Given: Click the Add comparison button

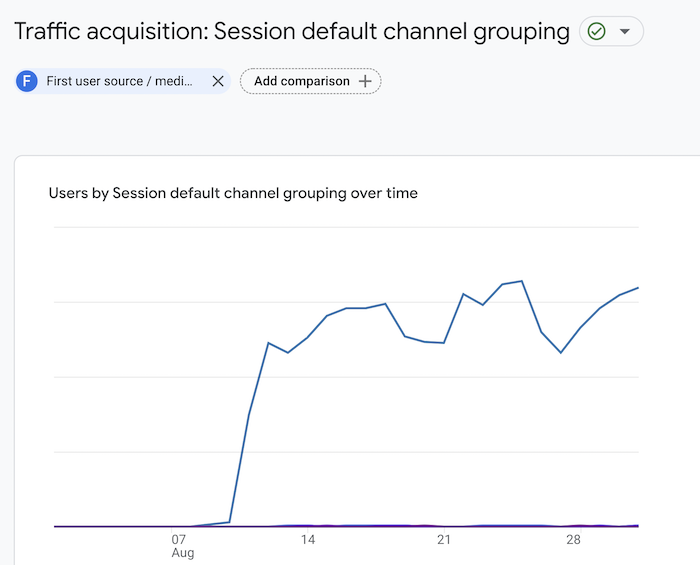Looking at the screenshot, I should tap(301, 81).
